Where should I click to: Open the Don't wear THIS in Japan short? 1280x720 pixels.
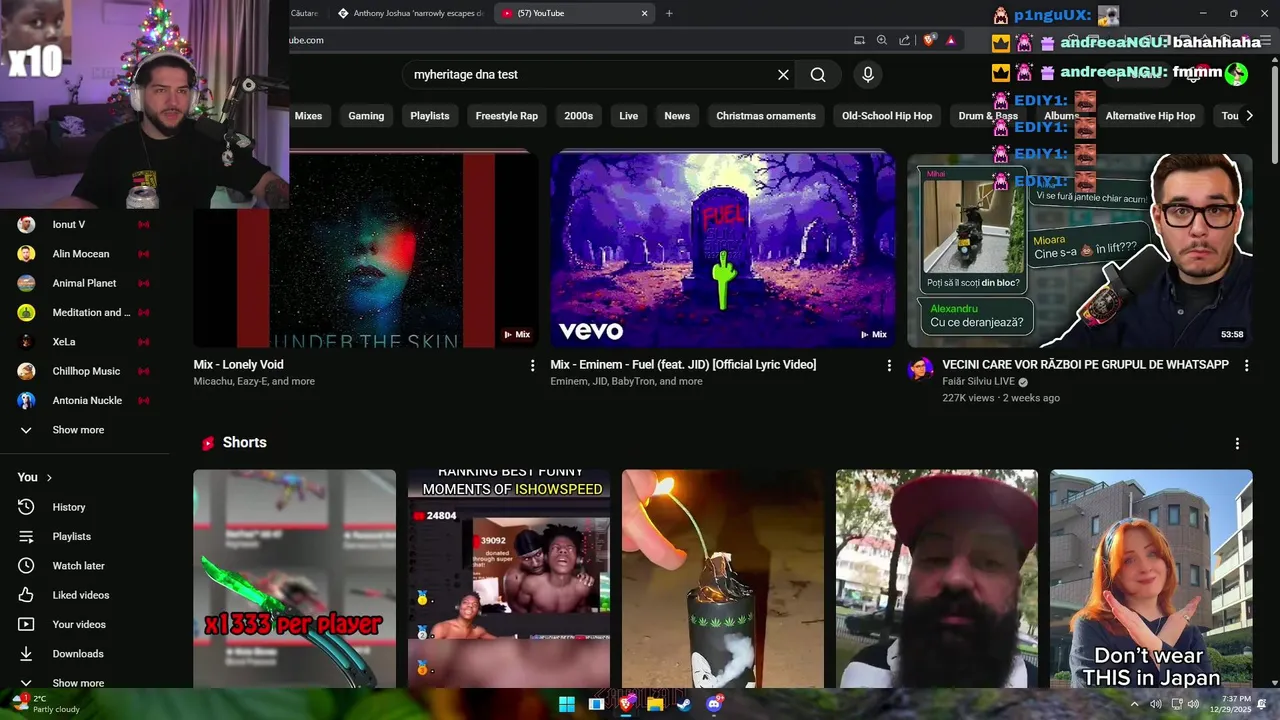pos(1151,578)
